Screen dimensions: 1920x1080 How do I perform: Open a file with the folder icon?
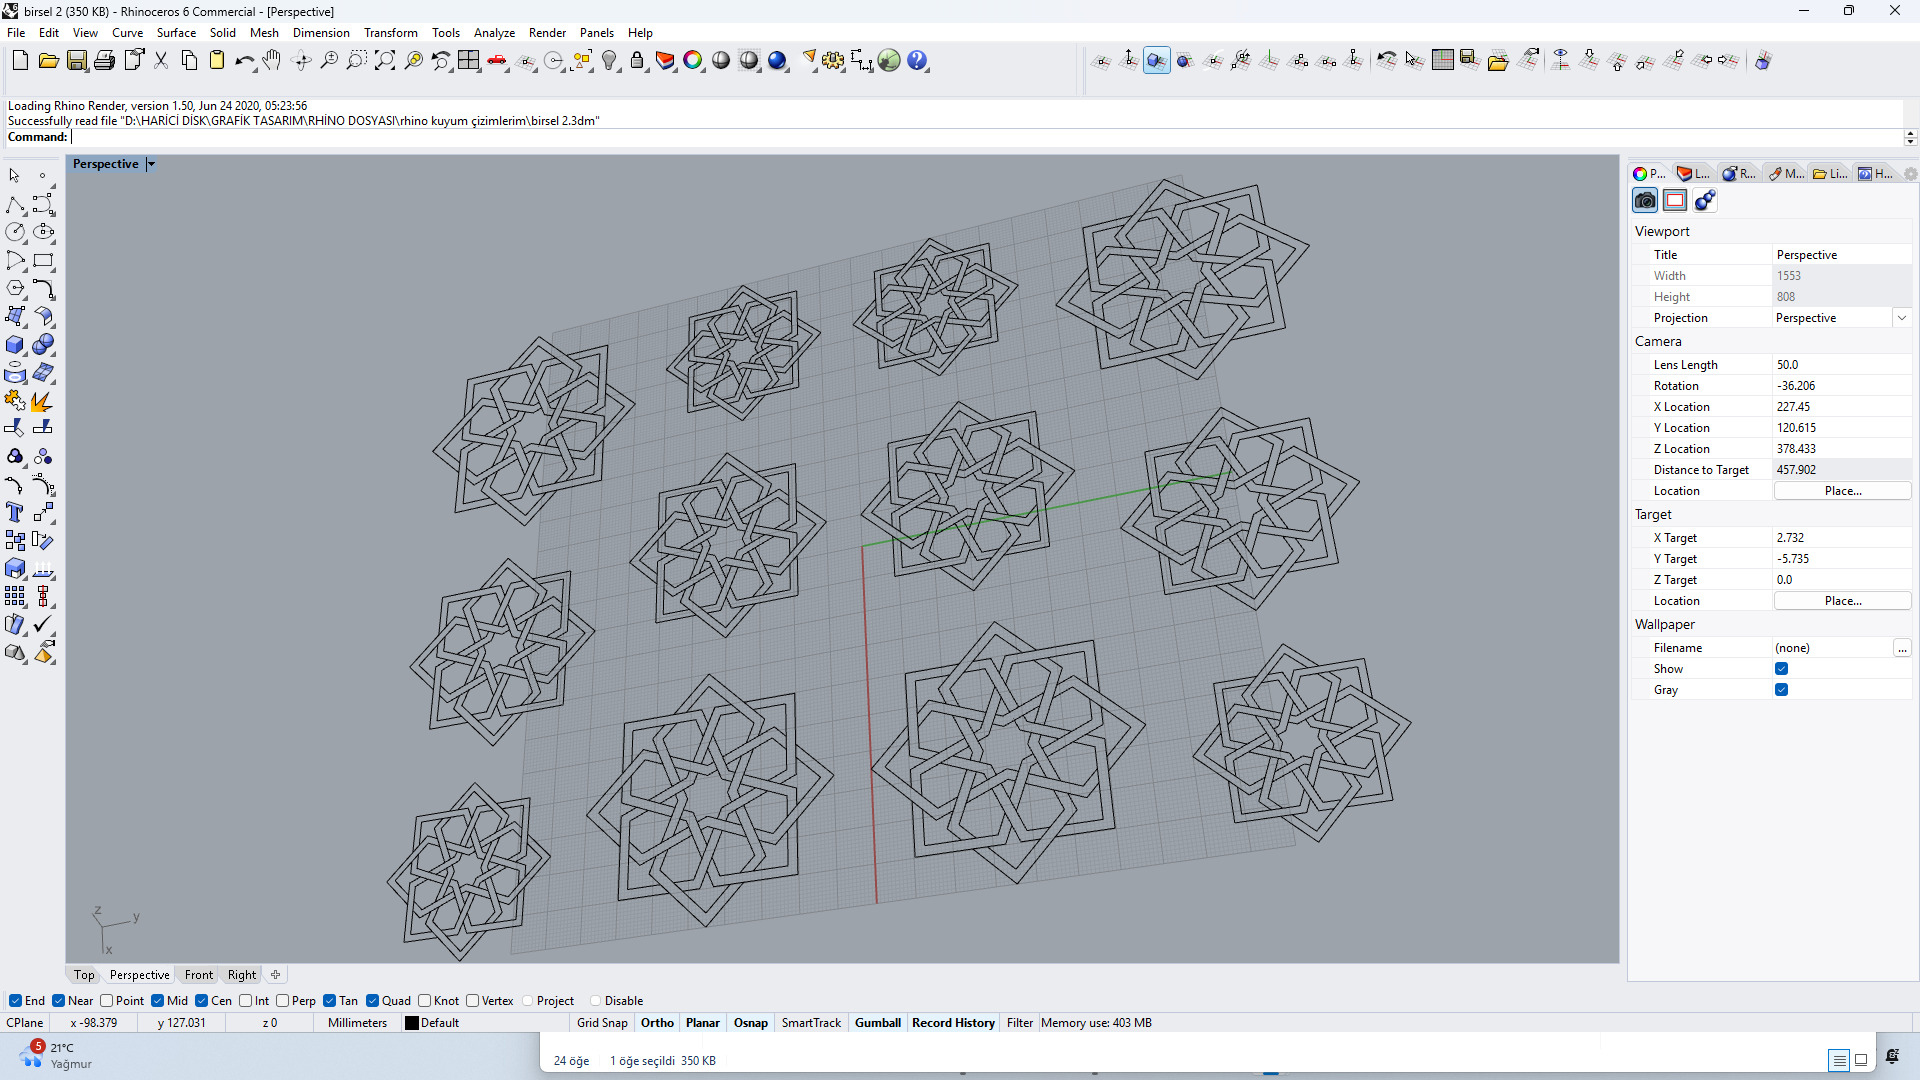(48, 61)
